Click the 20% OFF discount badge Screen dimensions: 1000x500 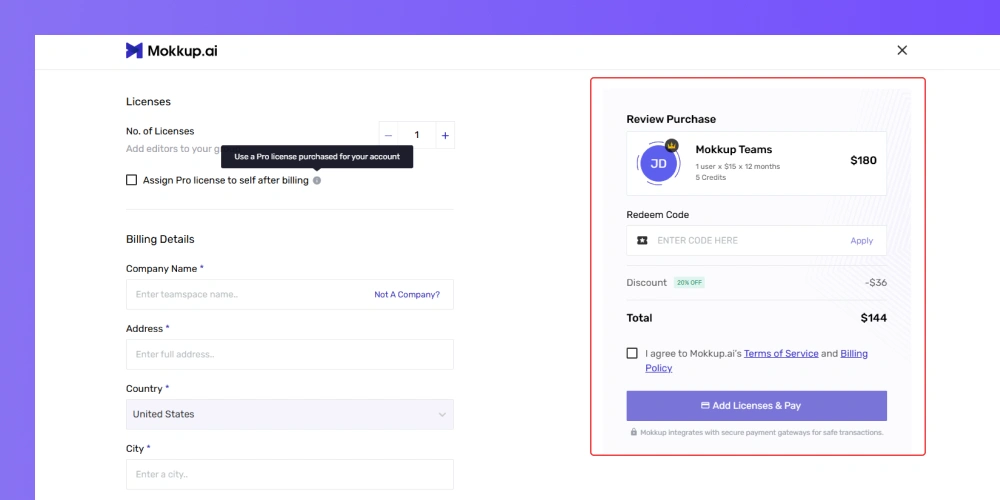689,283
